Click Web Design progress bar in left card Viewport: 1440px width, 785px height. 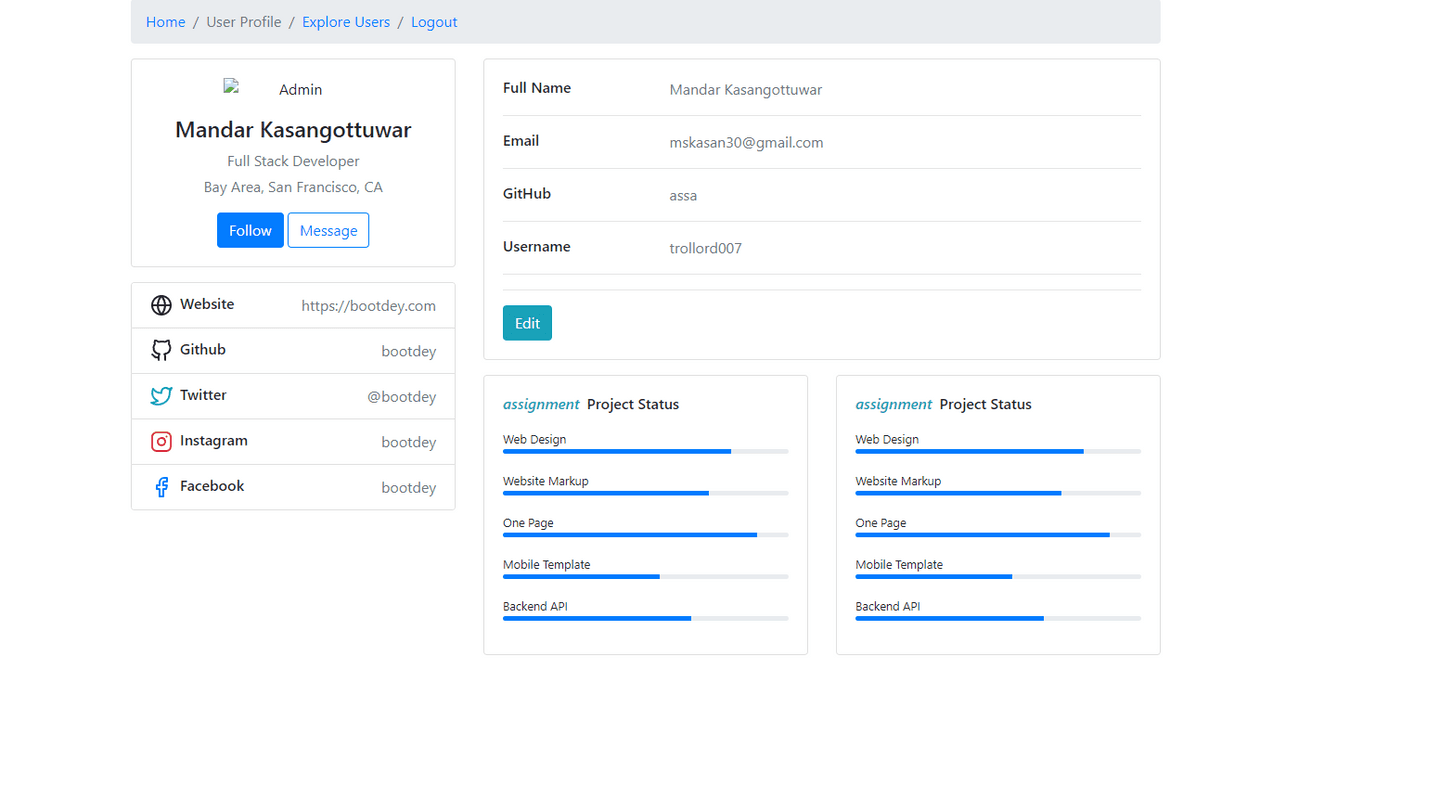645,451
